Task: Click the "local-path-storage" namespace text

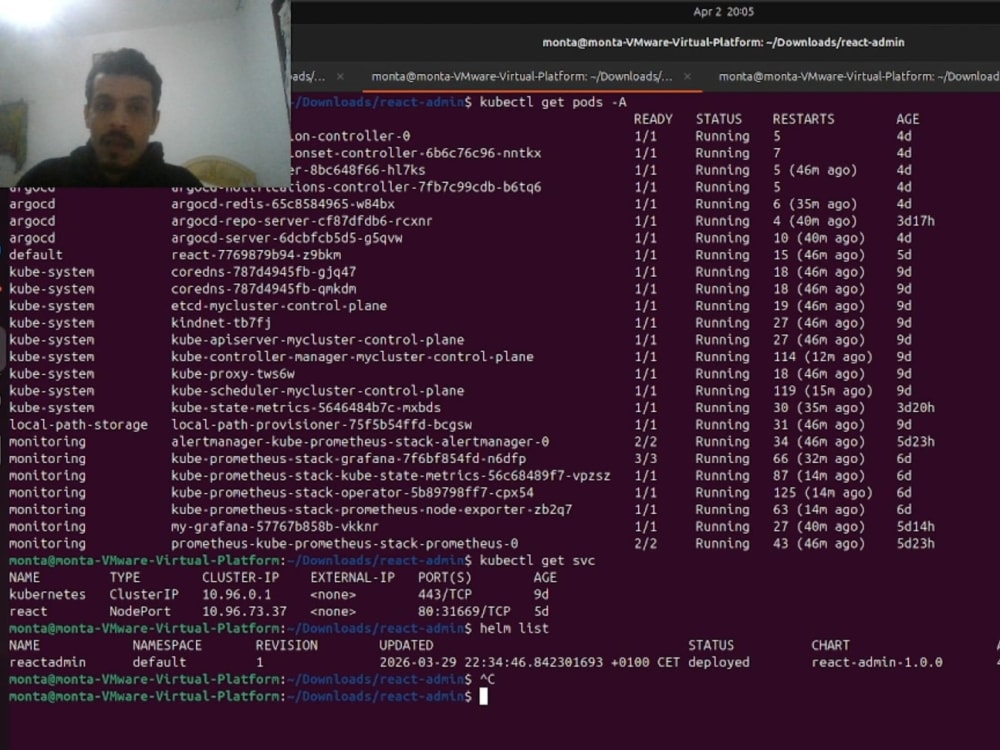Action: point(78,424)
